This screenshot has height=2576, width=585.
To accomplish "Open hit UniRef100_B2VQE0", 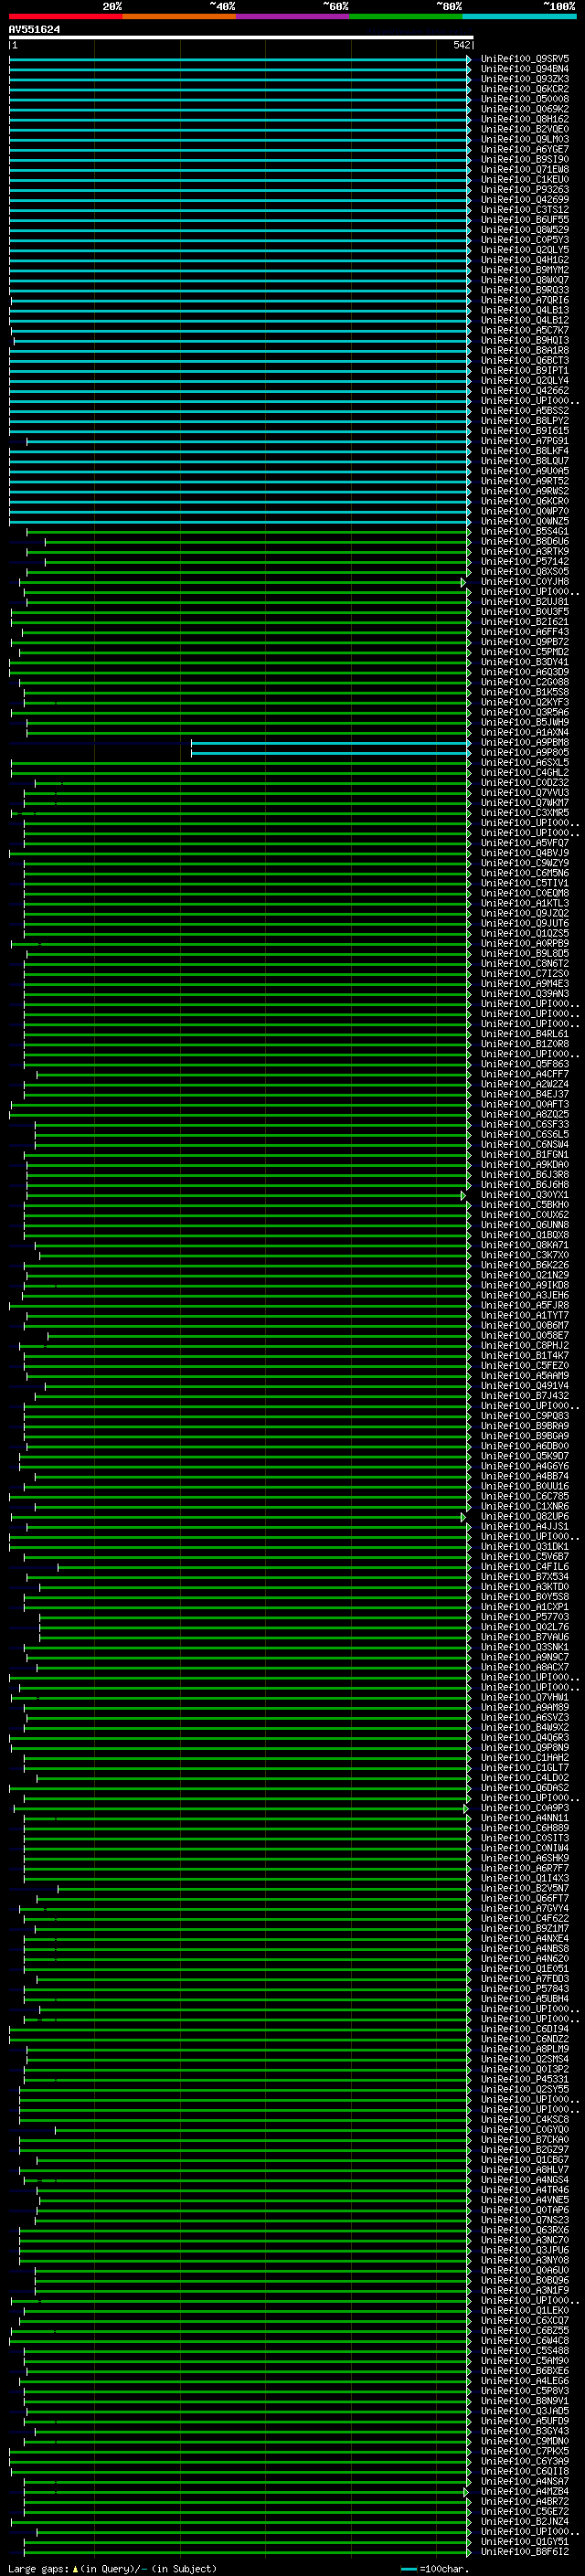I will (x=524, y=129).
